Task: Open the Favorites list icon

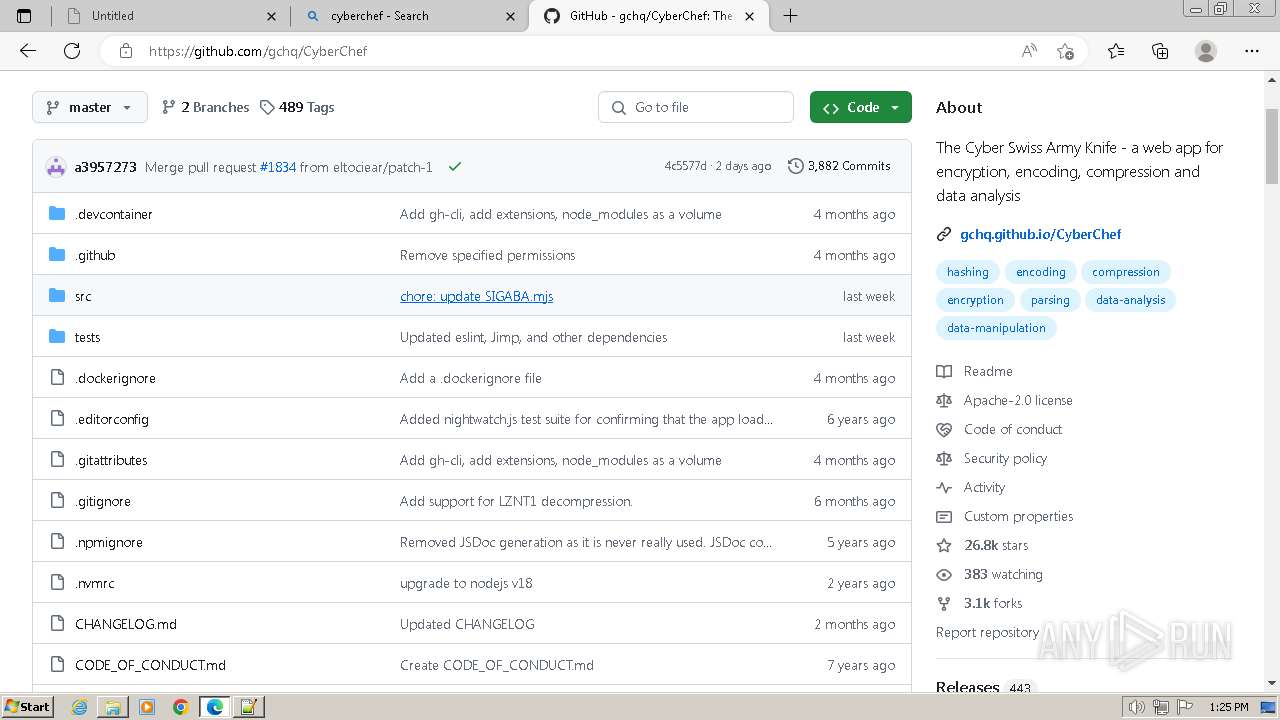Action: tap(1116, 51)
